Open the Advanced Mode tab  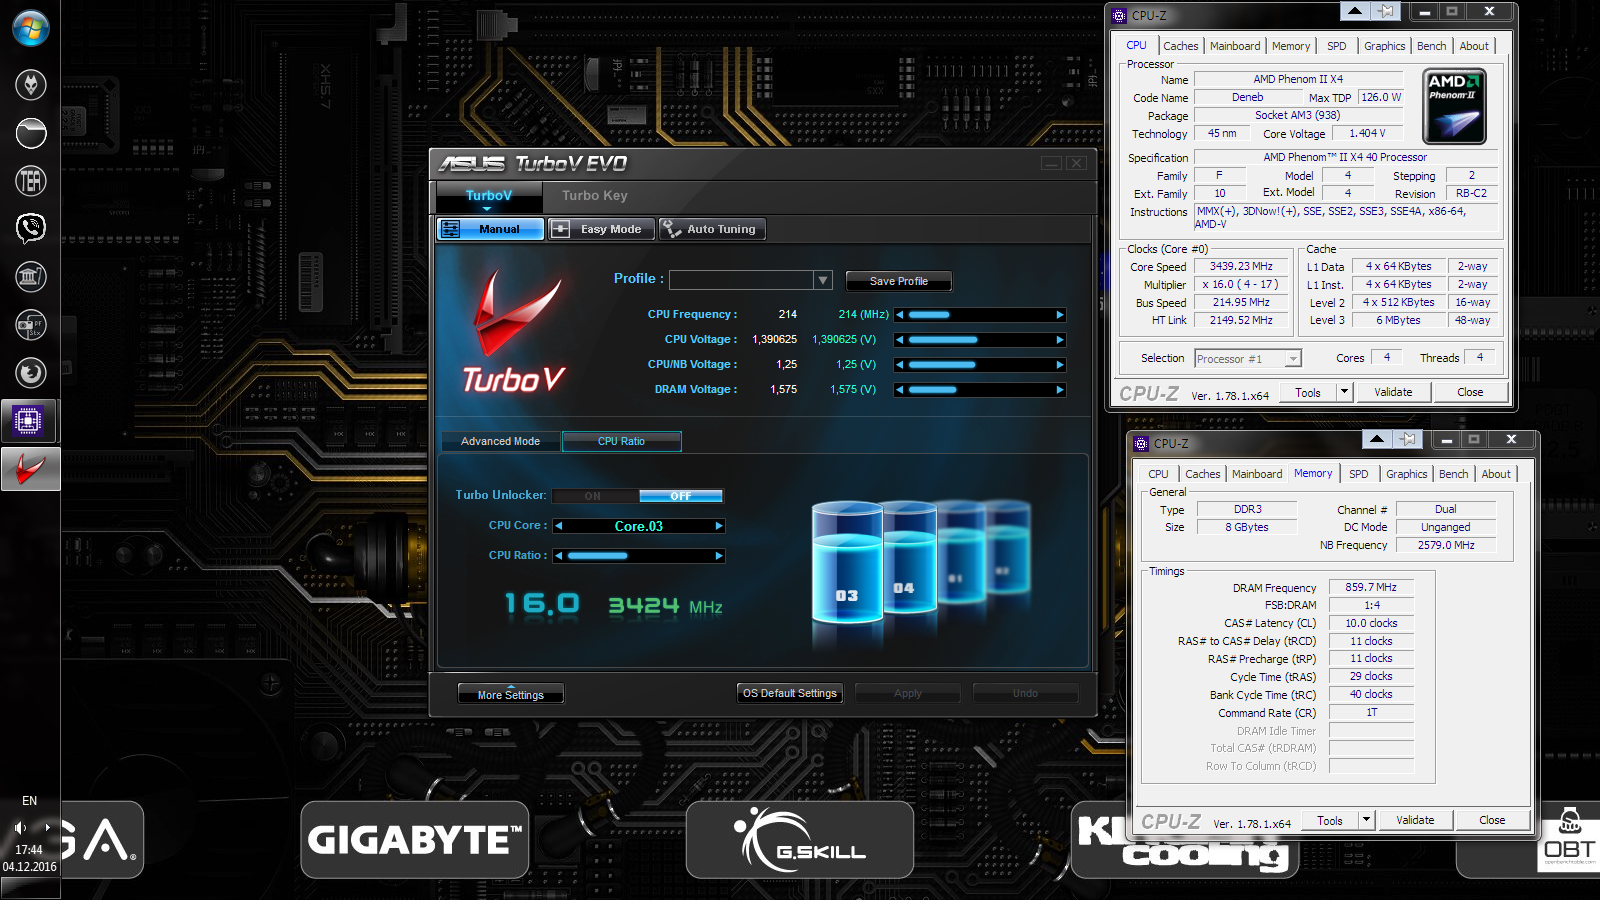[x=500, y=441]
